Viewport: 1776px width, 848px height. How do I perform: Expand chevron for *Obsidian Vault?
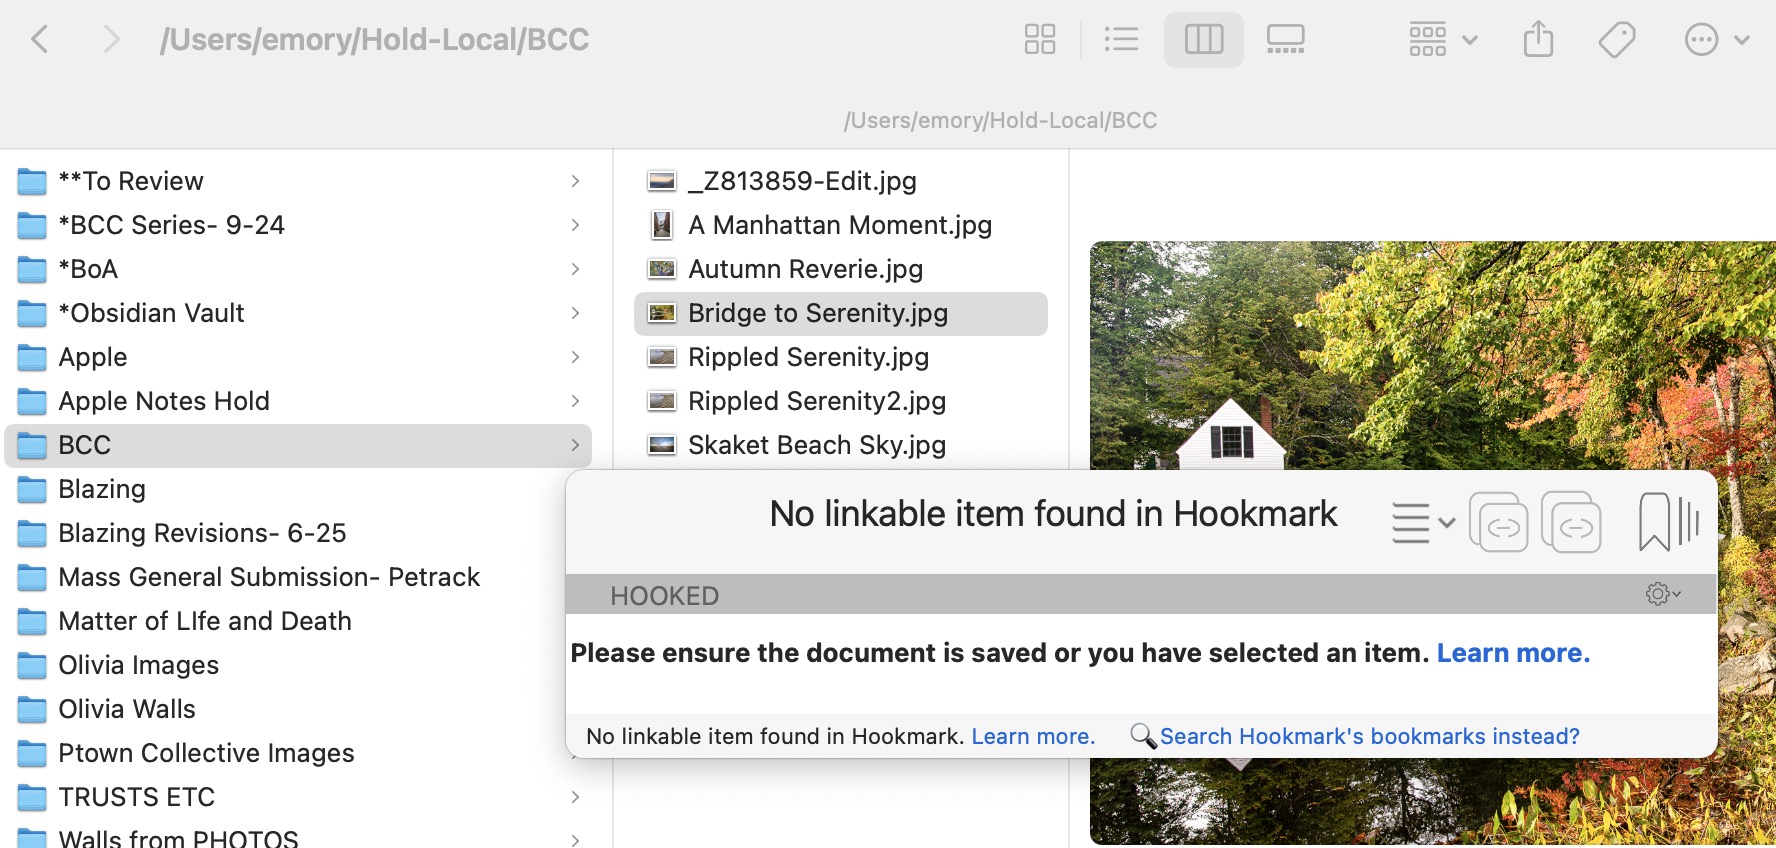(575, 313)
